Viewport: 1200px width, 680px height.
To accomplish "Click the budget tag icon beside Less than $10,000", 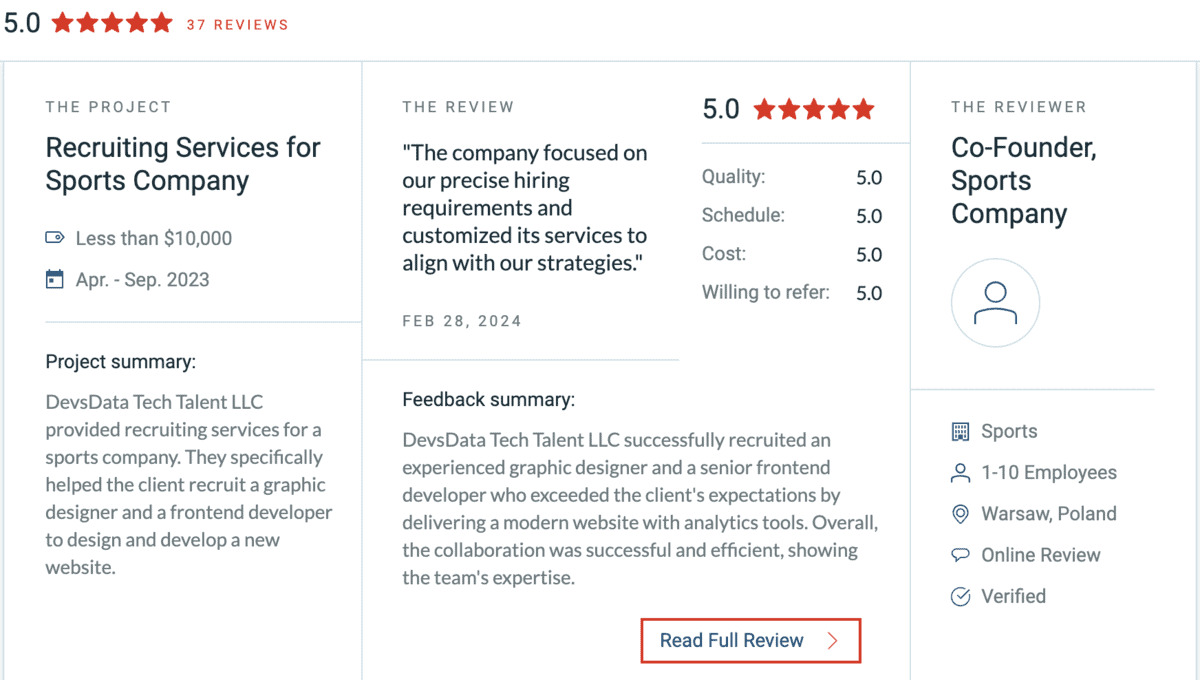I will (55, 238).
